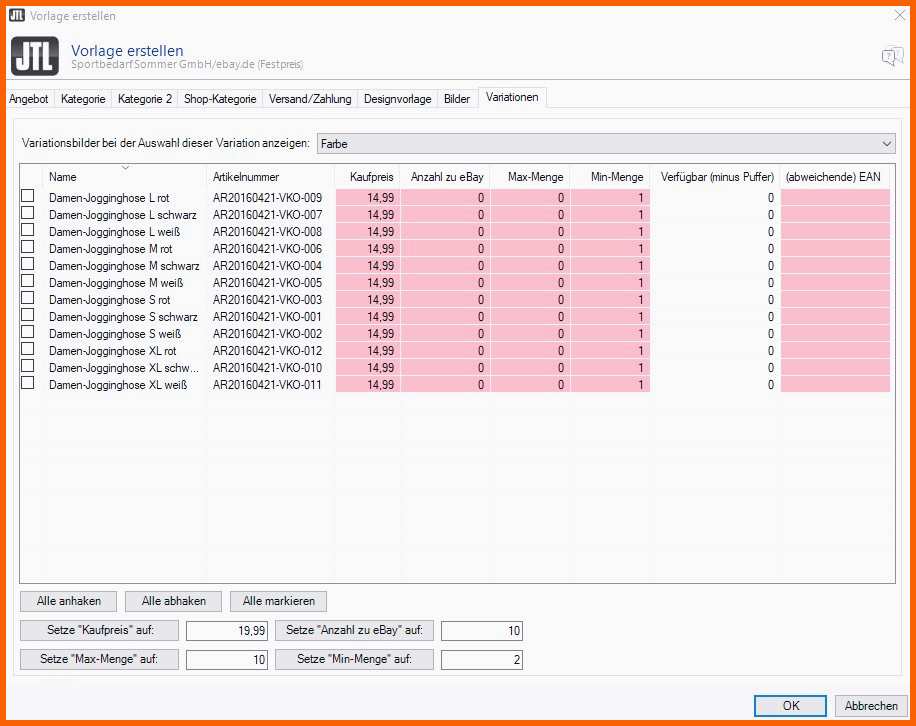Viewport: 916px width, 726px height.
Task: Switch to the Angebot tab
Action: (x=29, y=99)
